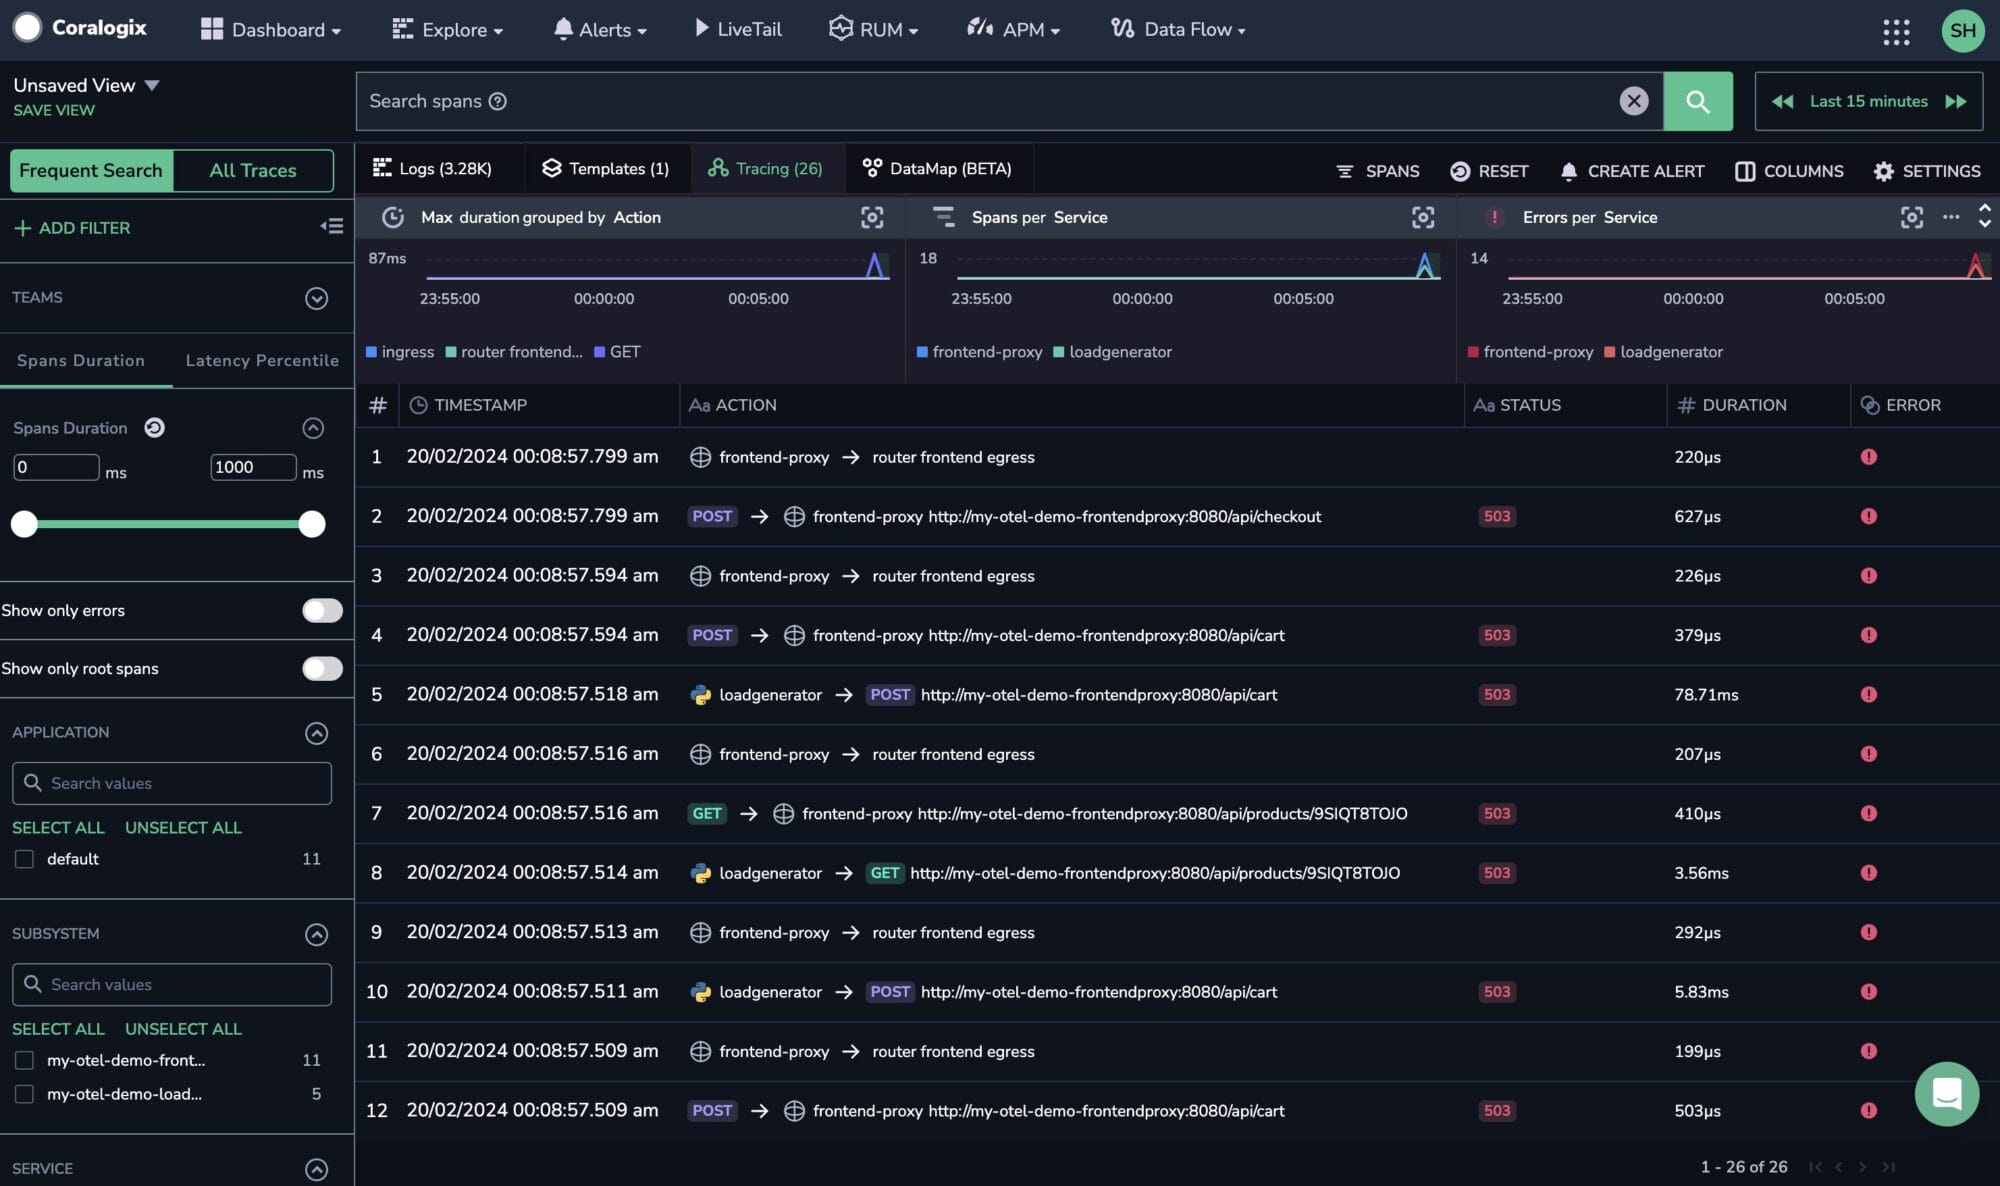
Task: Collapse the SUBSYSTEM filter section
Action: click(x=316, y=934)
